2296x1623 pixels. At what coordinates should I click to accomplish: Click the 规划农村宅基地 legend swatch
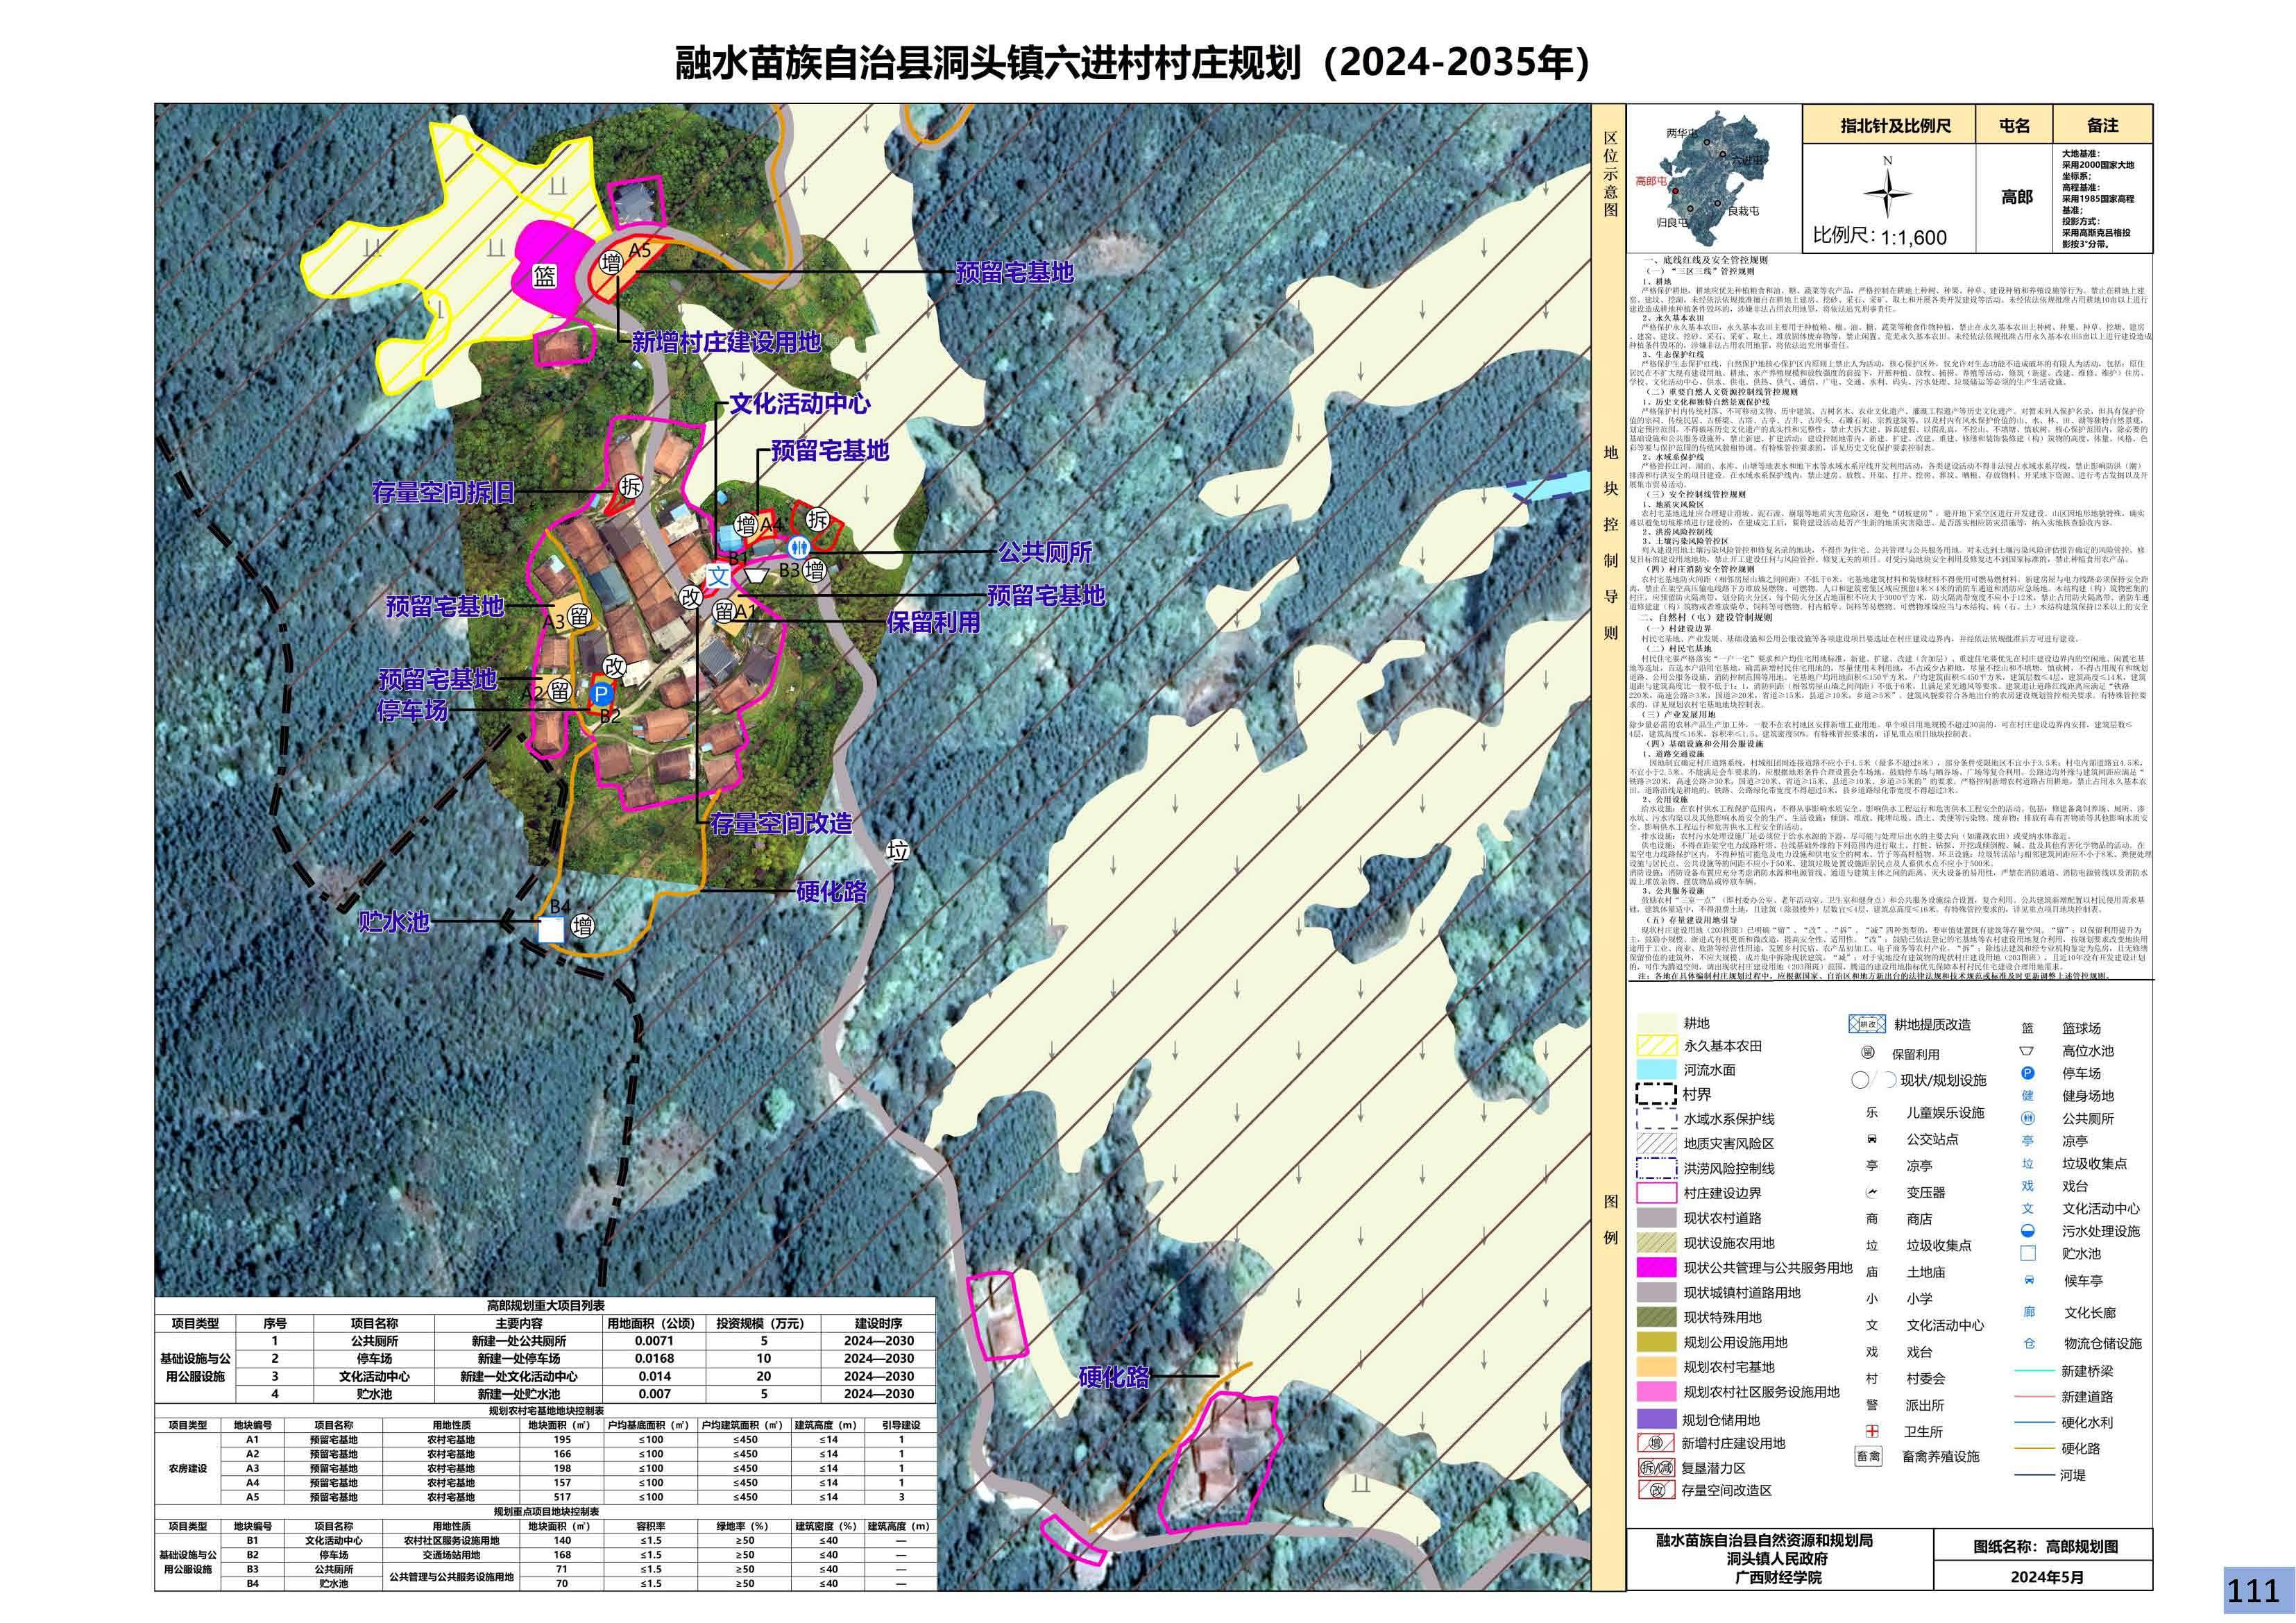(1656, 1367)
